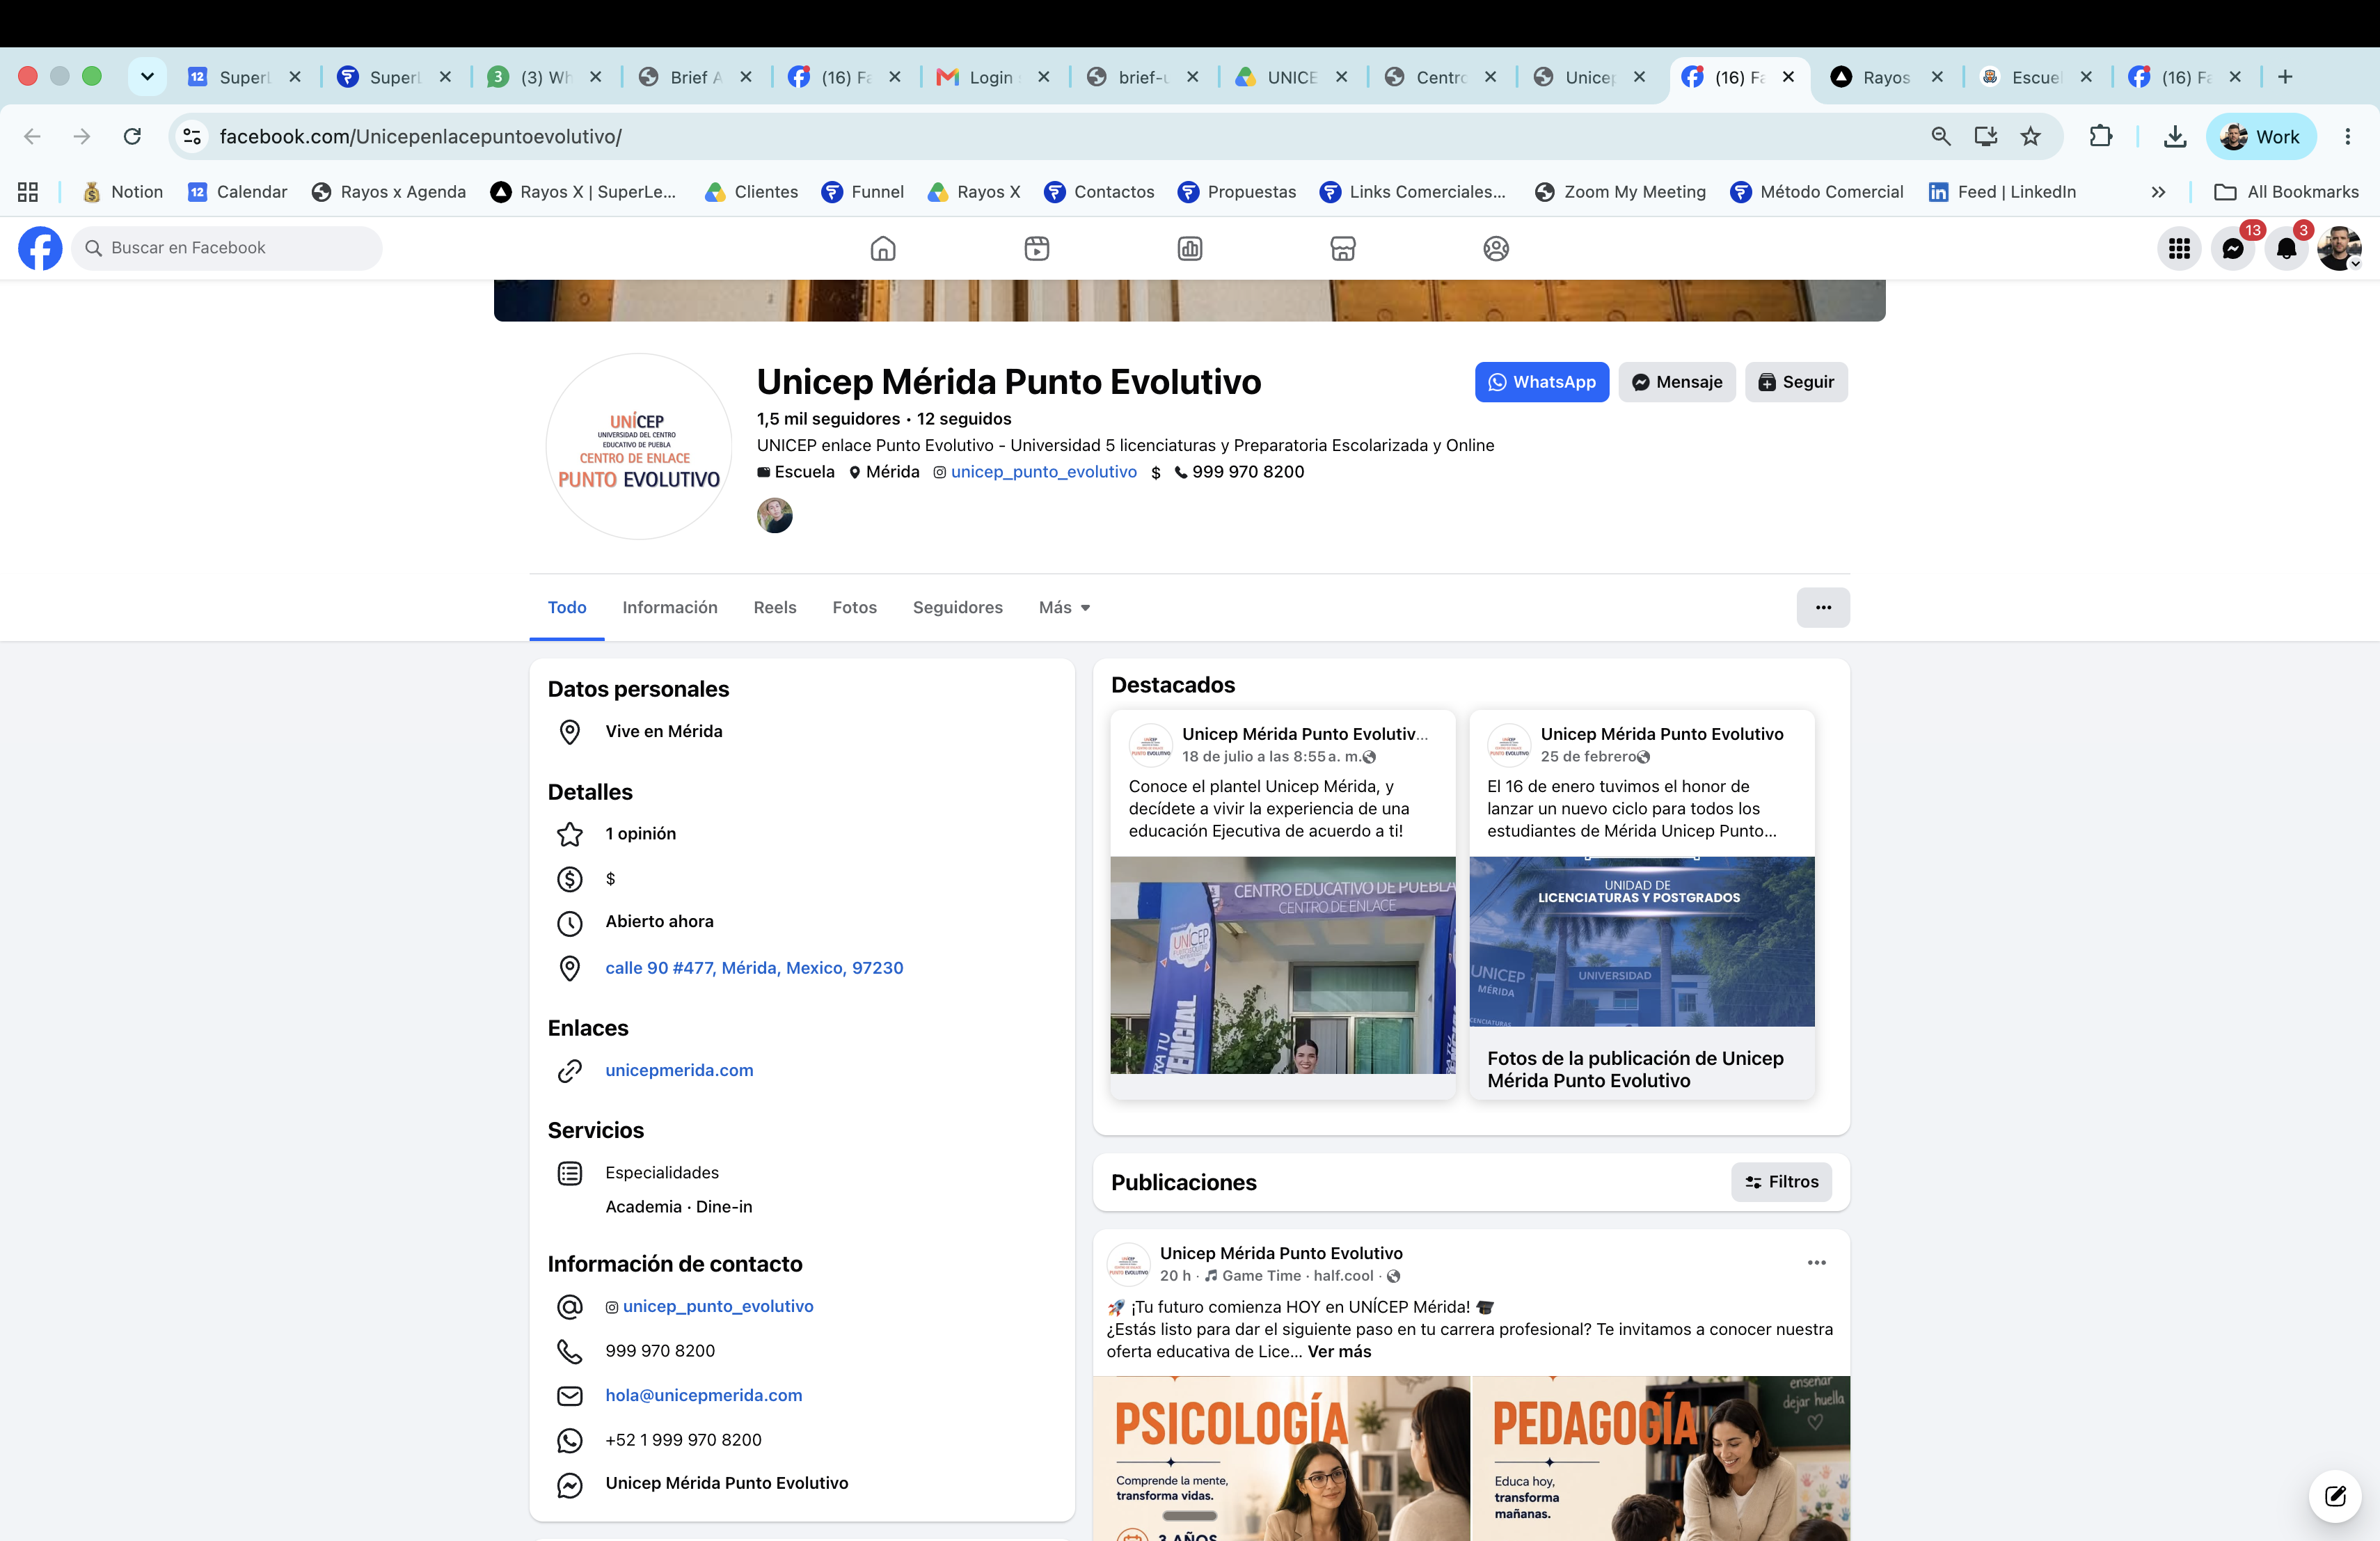Open the Groups icon in navbar
The image size is (2380, 1541).
point(1495,248)
